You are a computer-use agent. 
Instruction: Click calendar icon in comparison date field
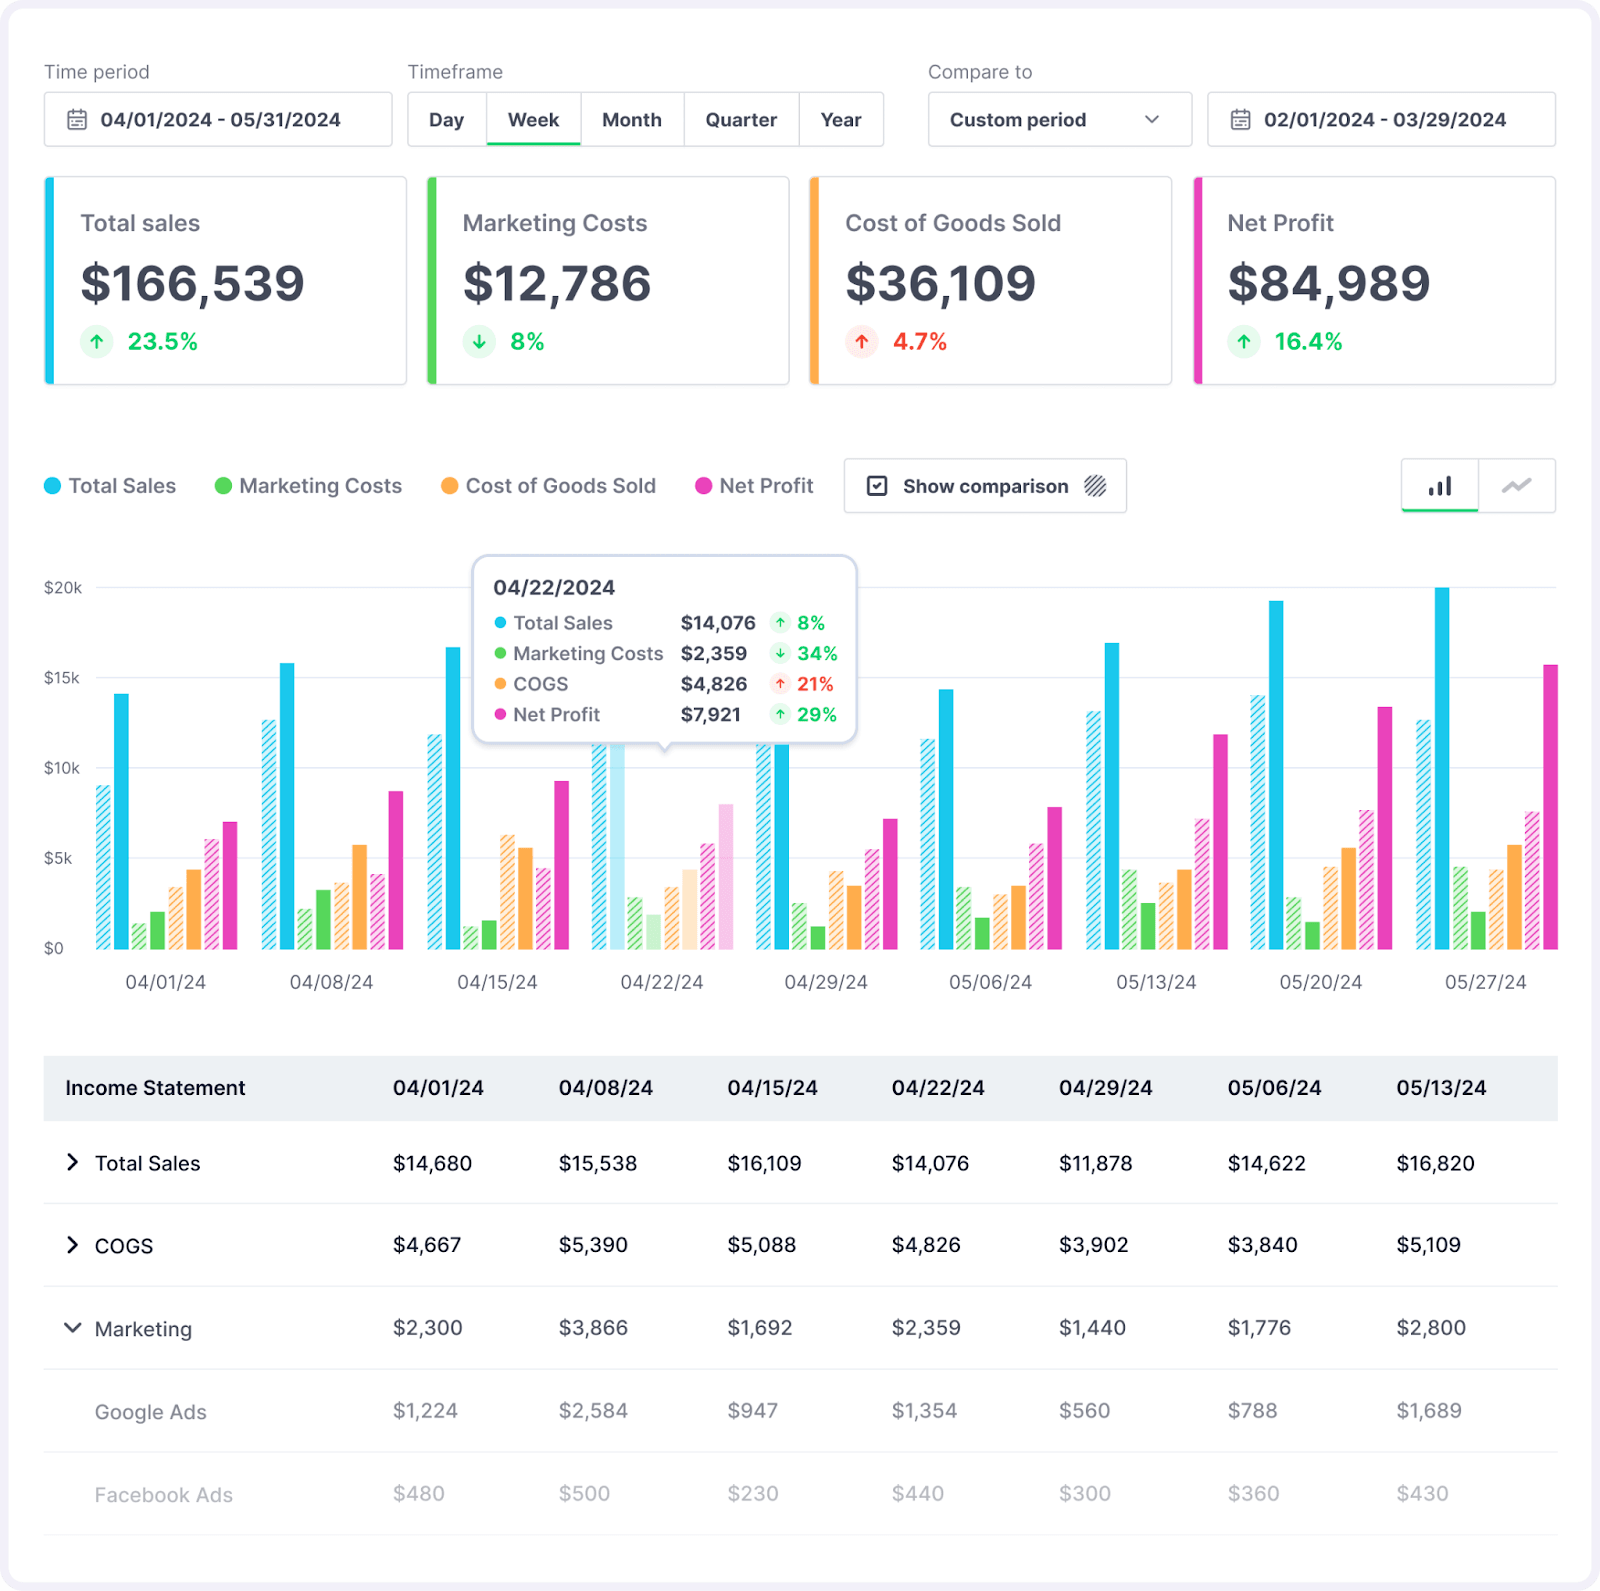[1240, 120]
